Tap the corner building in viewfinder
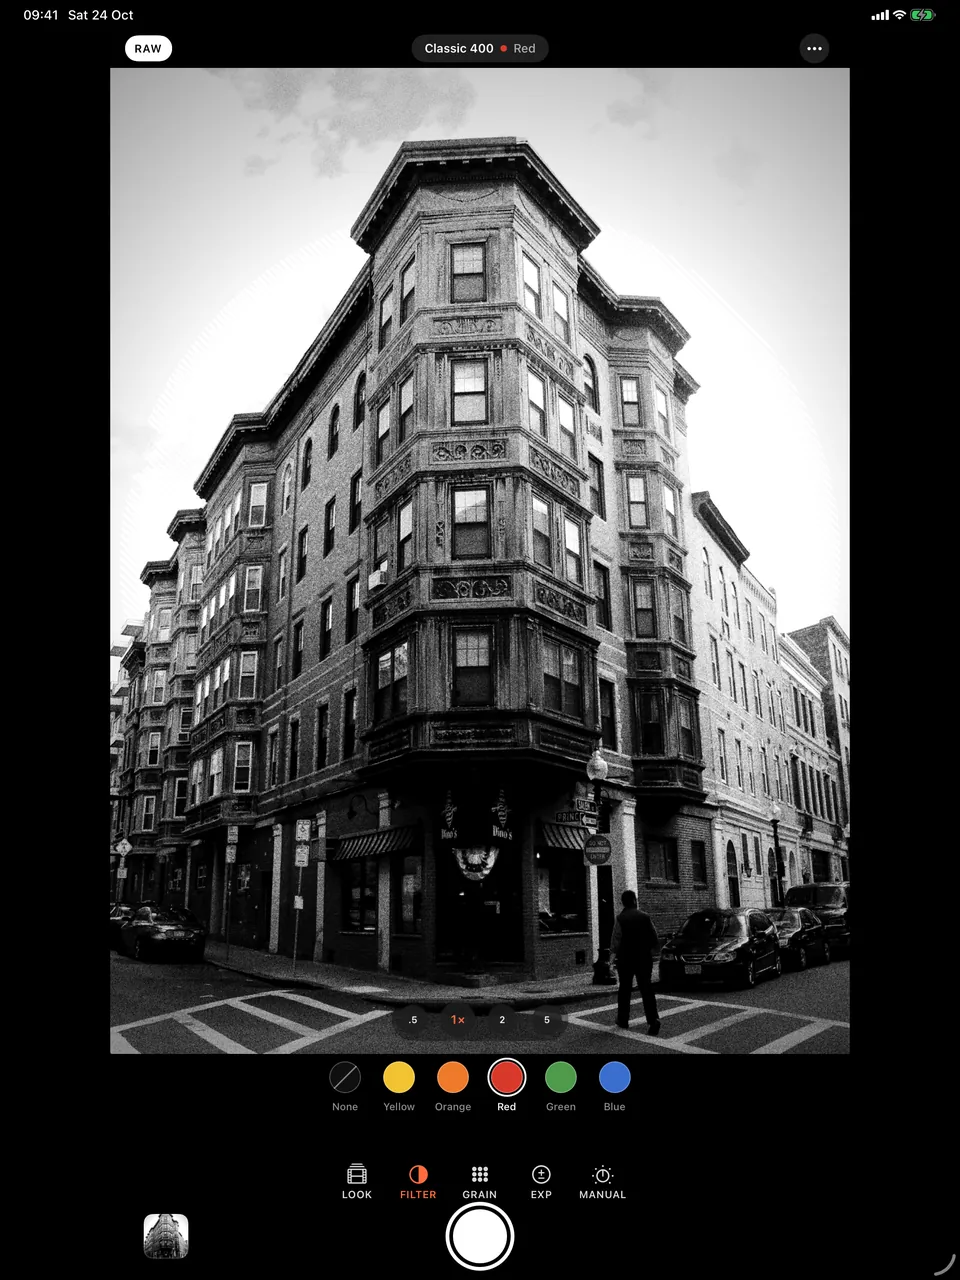The height and width of the screenshot is (1280, 960). 480,560
